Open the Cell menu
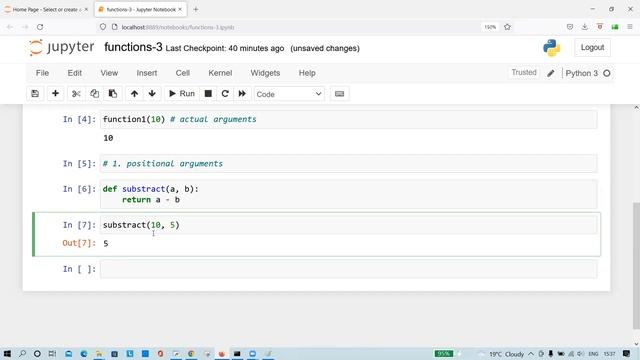 [x=183, y=73]
